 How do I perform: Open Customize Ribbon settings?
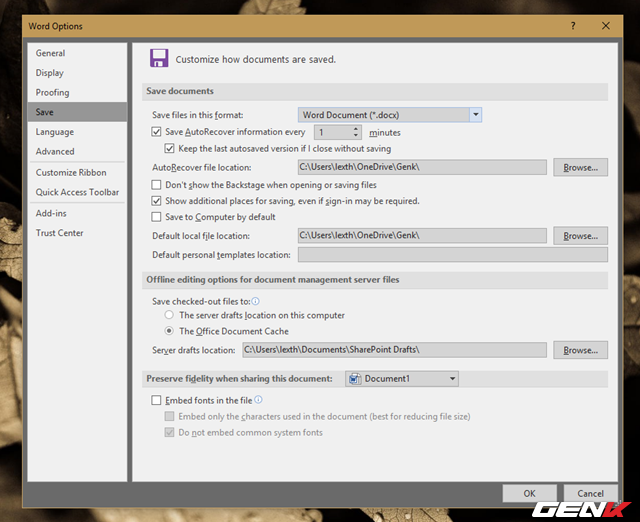[x=77, y=173]
